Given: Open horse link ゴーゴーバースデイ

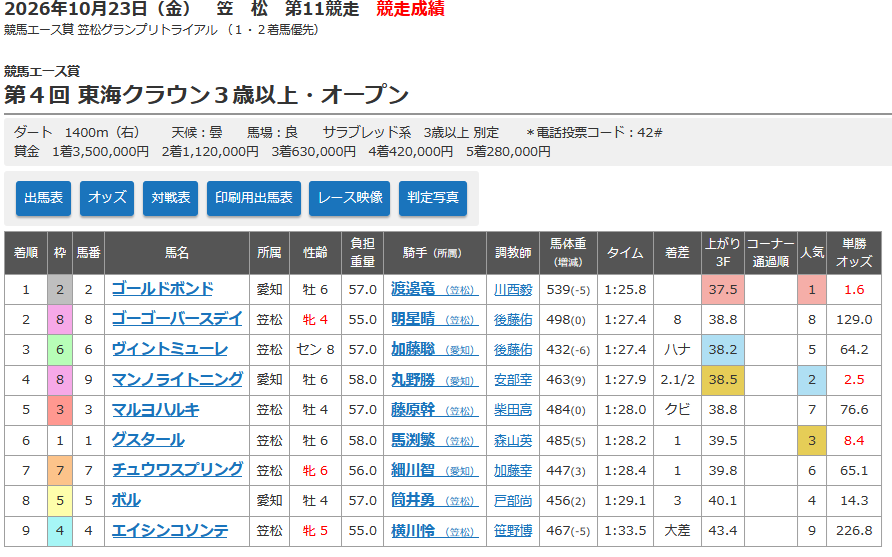Looking at the screenshot, I should pyautogui.click(x=177, y=319).
